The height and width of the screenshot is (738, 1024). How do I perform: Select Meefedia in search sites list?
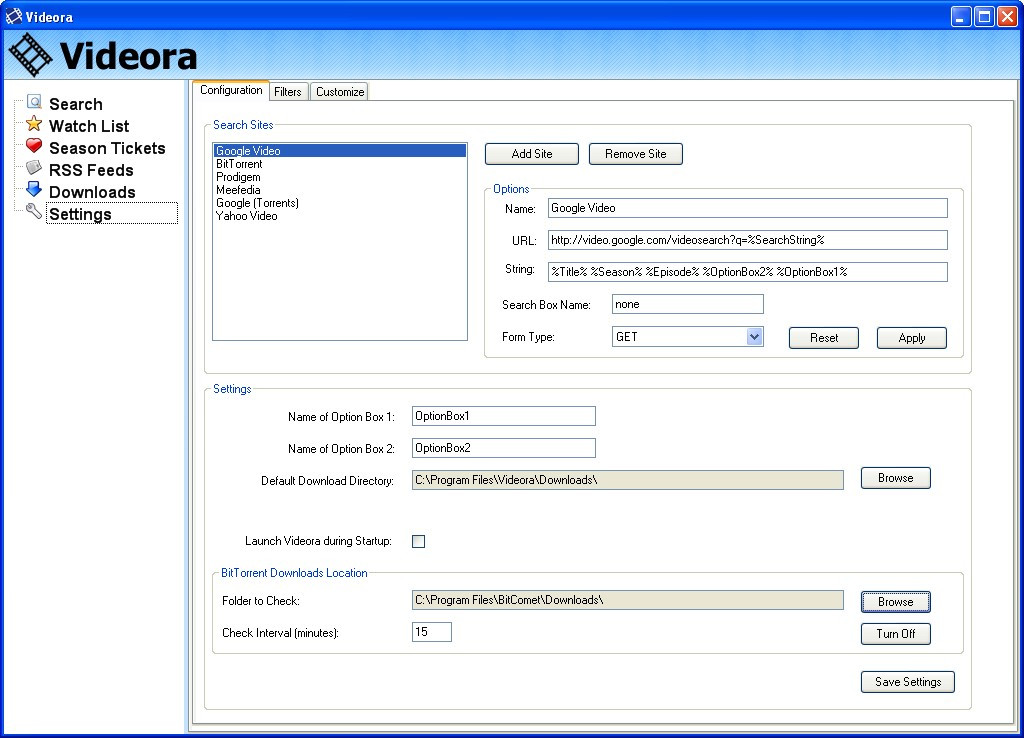[x=340, y=190]
